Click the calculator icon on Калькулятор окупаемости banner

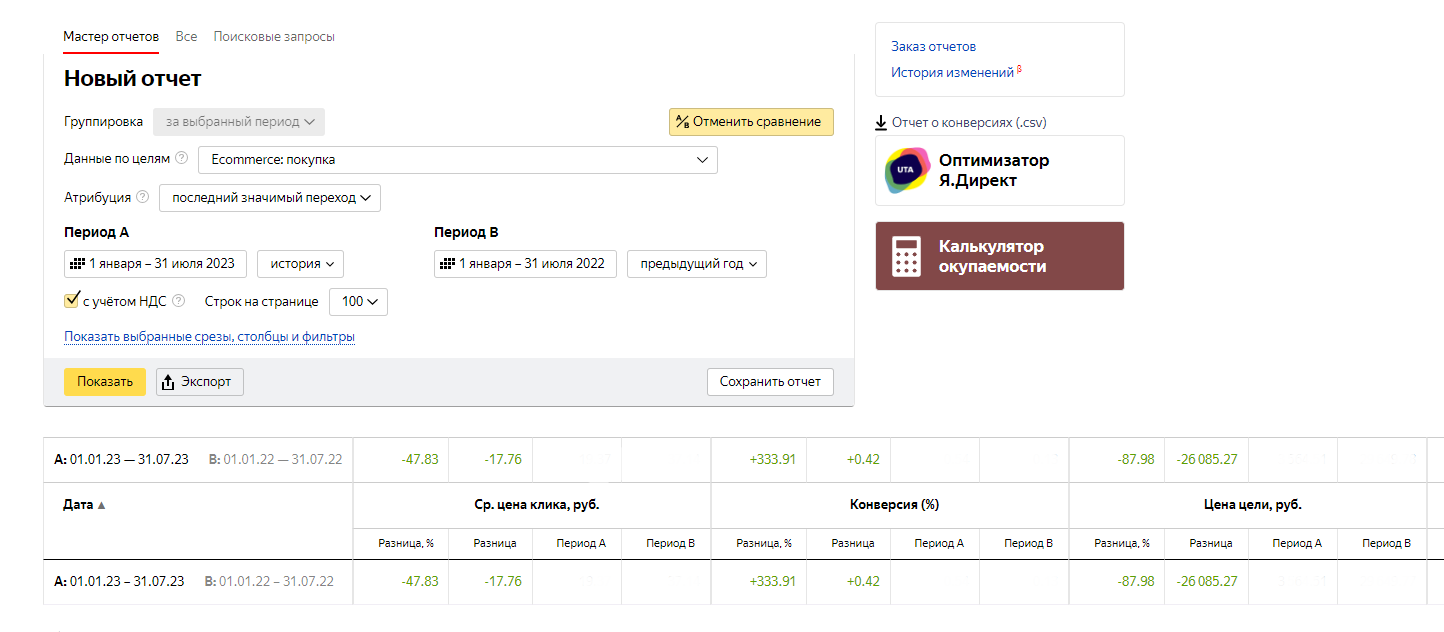[x=906, y=256]
